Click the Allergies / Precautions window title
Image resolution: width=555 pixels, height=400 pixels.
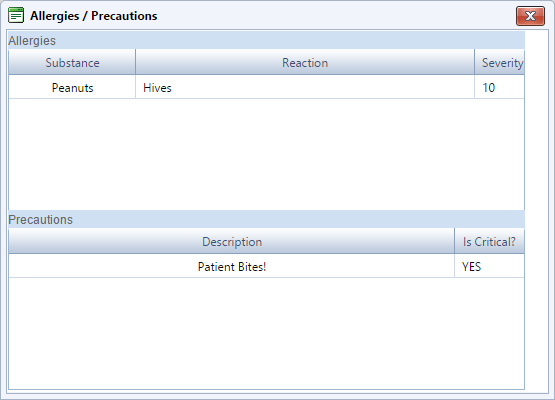94,16
